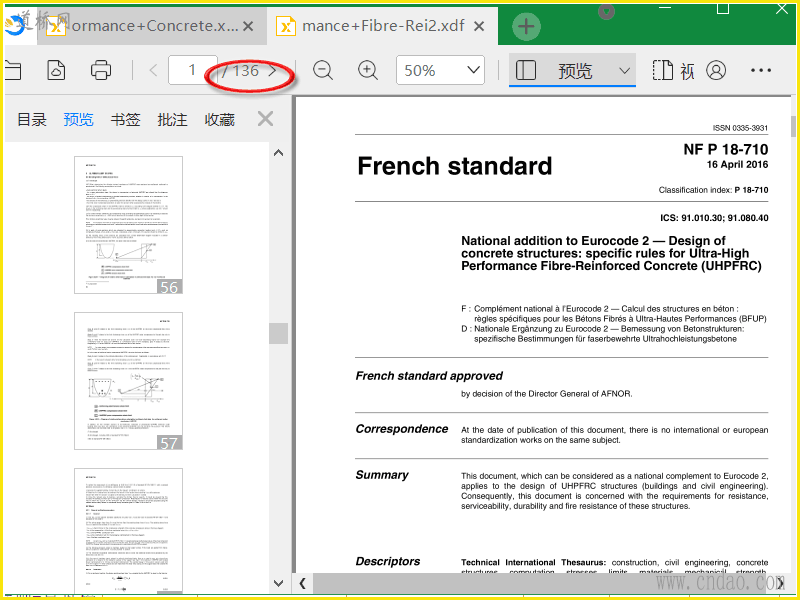
Task: Click the page layout view icon
Action: point(663,70)
